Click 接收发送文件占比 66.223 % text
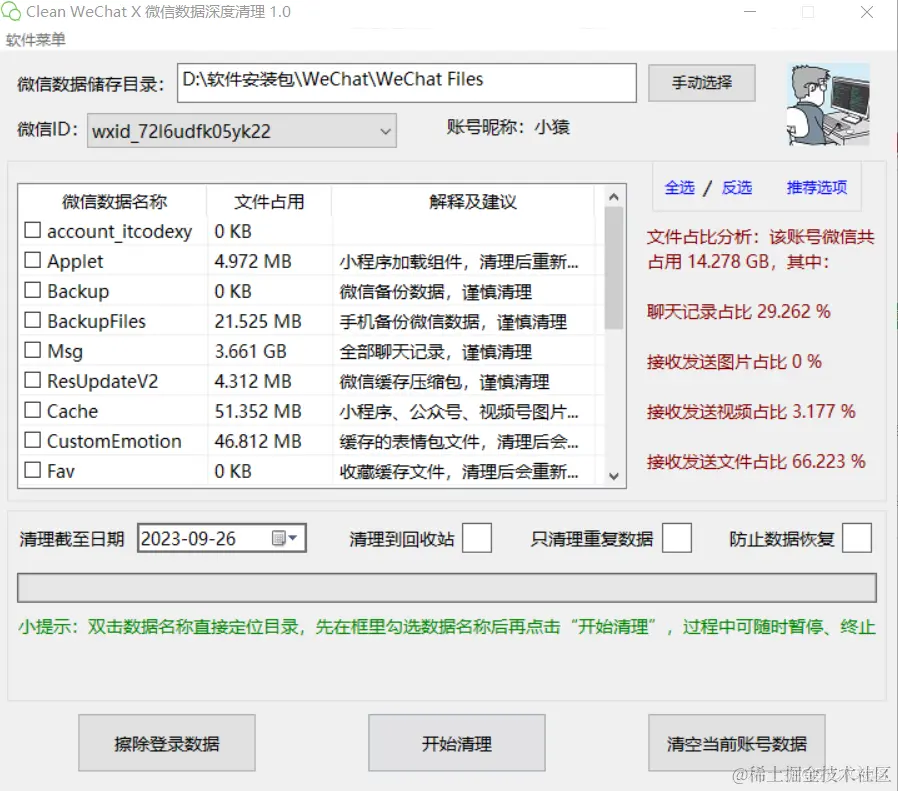This screenshot has height=791, width=898. (756, 461)
